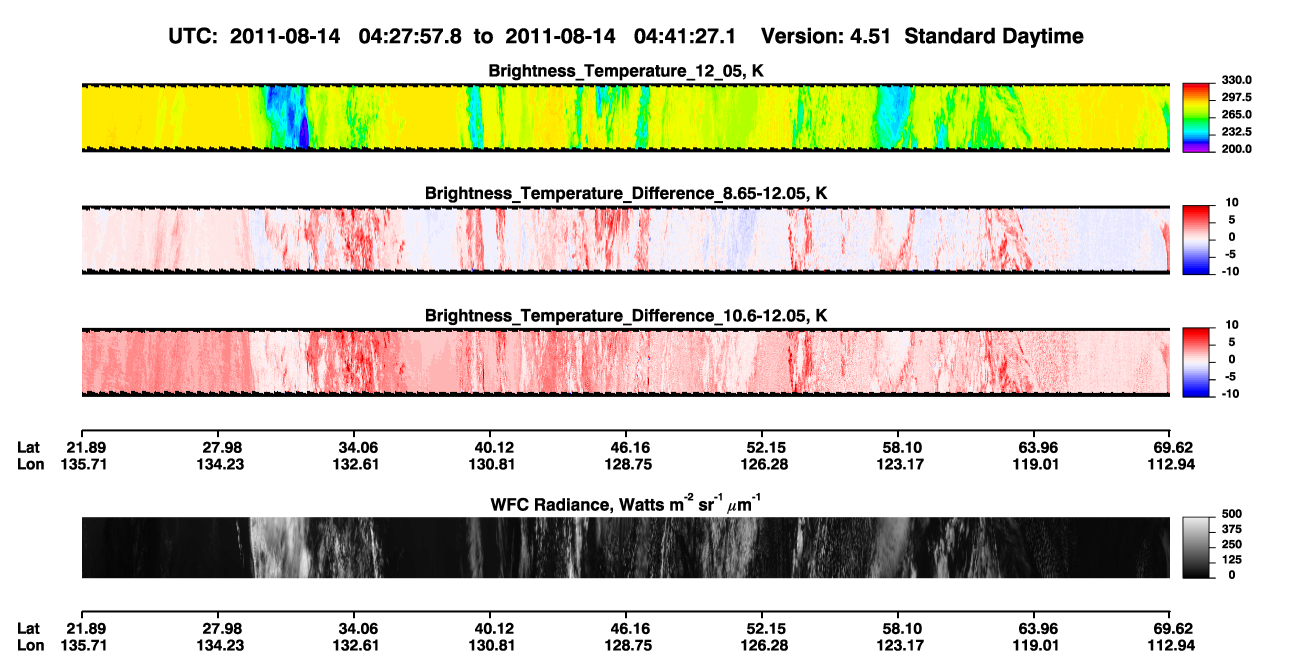Image resolution: width=1300 pixels, height=667 pixels.
Task: Click latitude 21.89 under the 10.6-12.05 plot
Action: click(x=87, y=447)
